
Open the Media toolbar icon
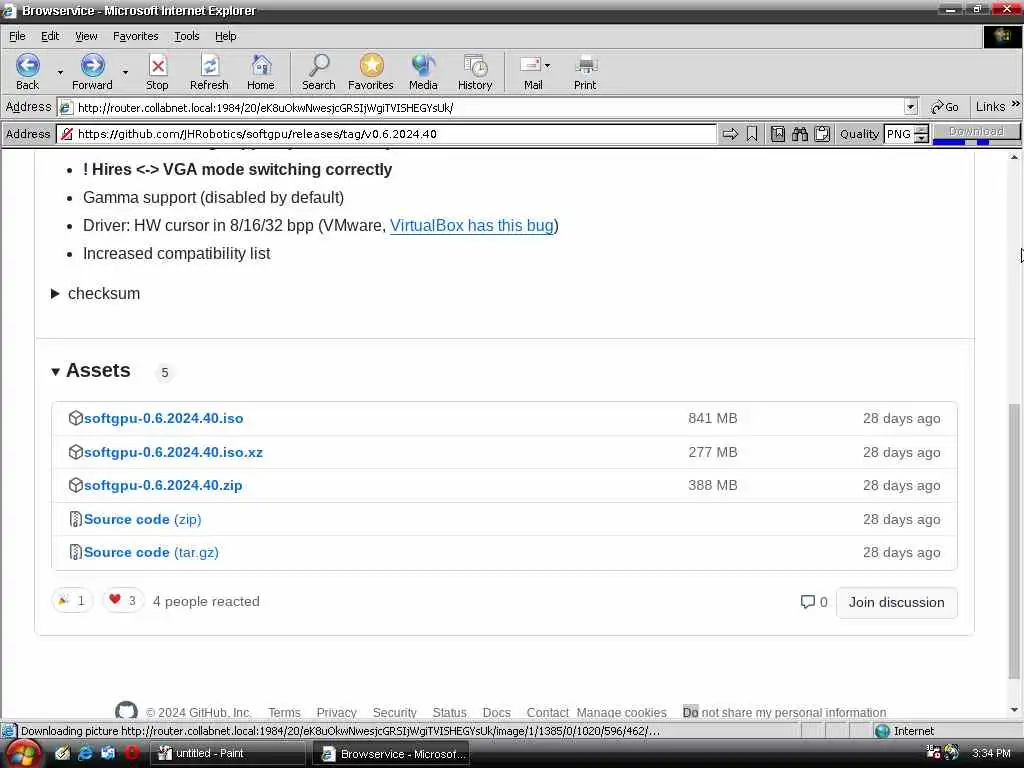tap(423, 65)
